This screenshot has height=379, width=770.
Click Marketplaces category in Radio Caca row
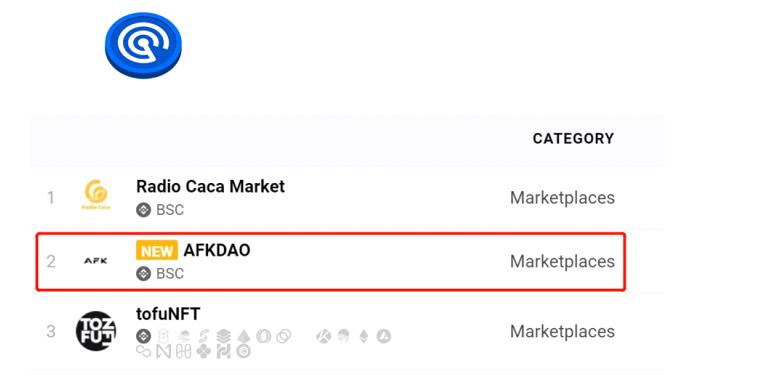tap(562, 198)
